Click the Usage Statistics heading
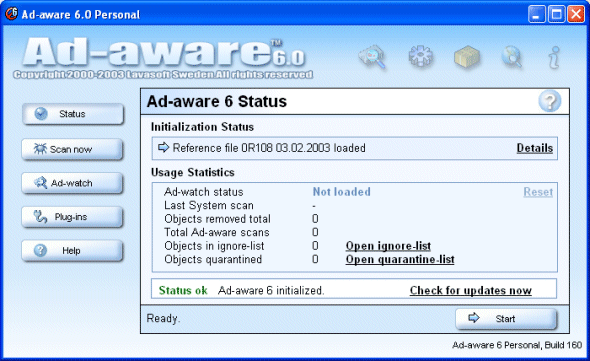The height and width of the screenshot is (361, 590). point(193,172)
